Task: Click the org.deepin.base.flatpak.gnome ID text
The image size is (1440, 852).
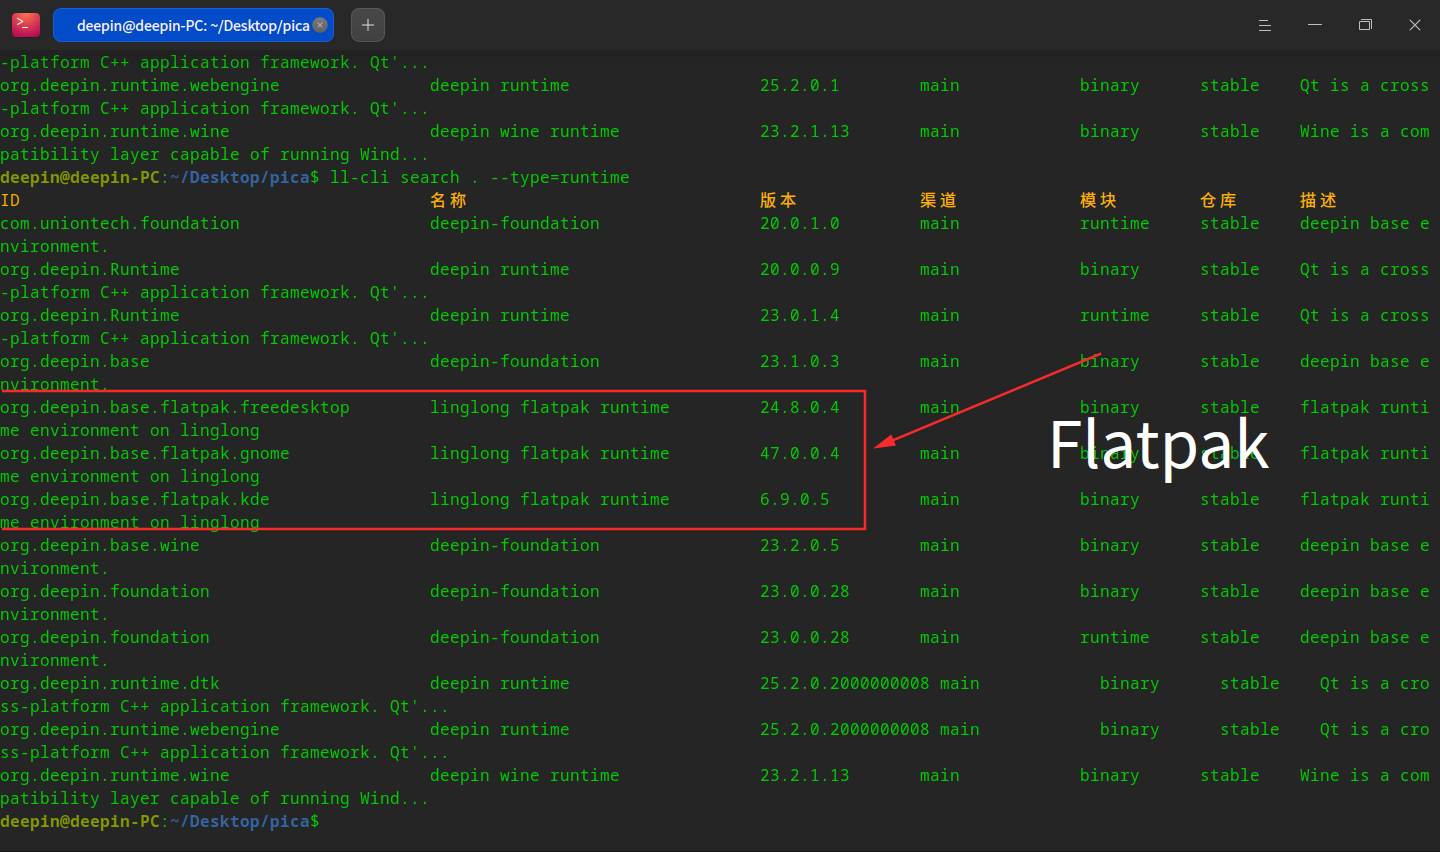Action: click(145, 454)
